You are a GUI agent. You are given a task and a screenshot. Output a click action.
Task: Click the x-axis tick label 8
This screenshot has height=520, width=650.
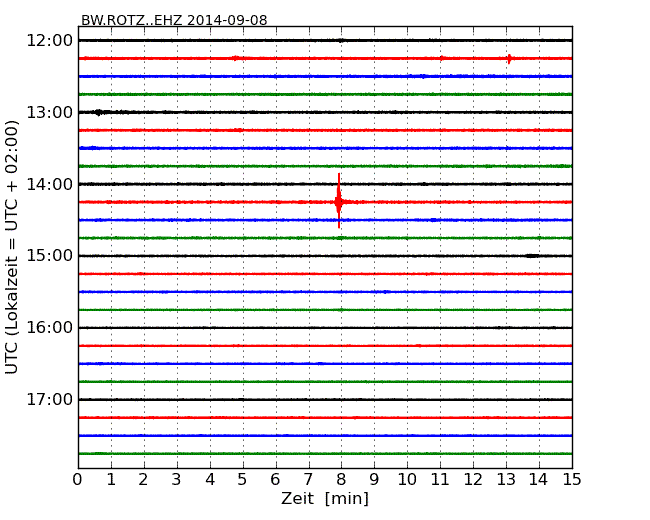point(341,480)
